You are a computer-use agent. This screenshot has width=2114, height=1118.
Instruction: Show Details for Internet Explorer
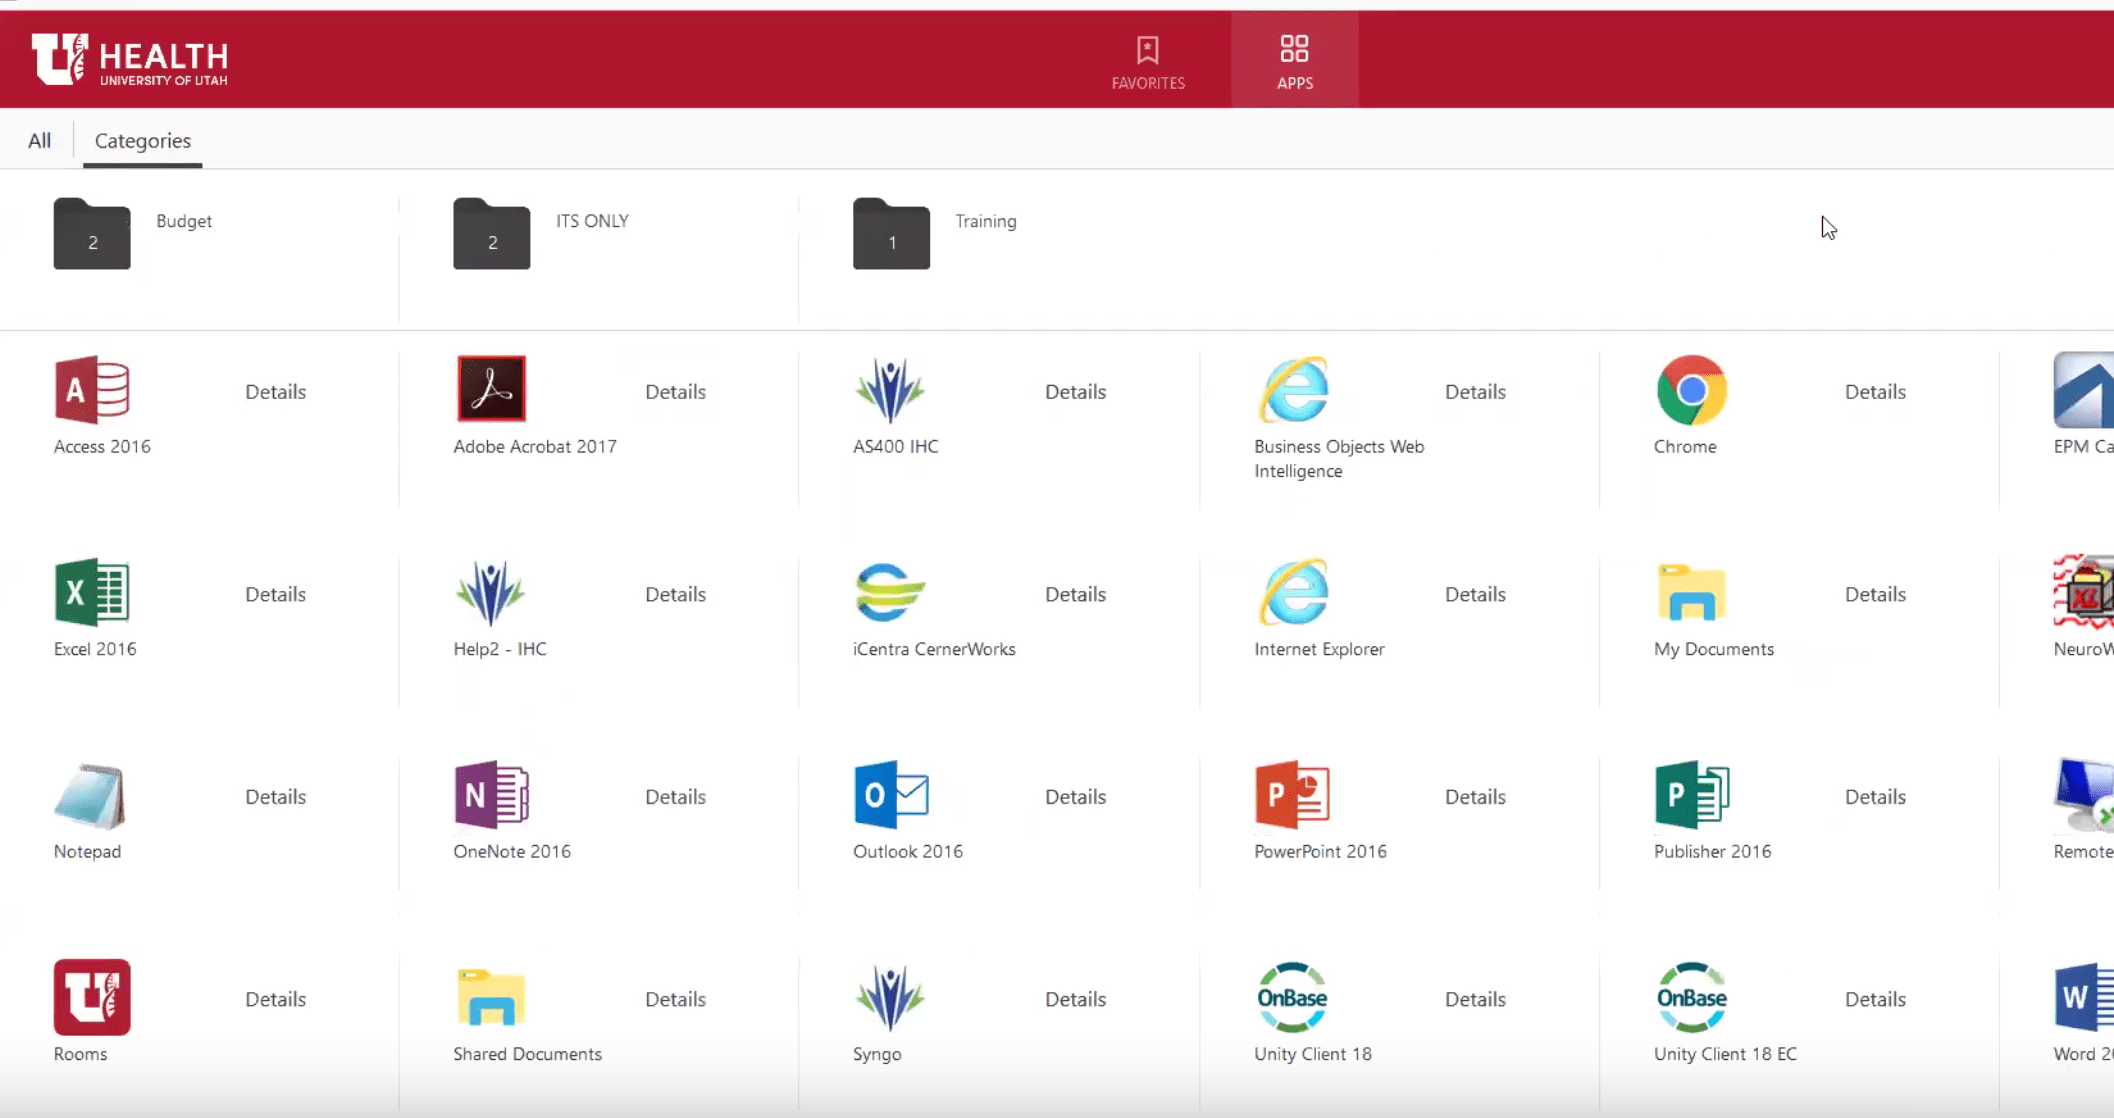[x=1476, y=595]
